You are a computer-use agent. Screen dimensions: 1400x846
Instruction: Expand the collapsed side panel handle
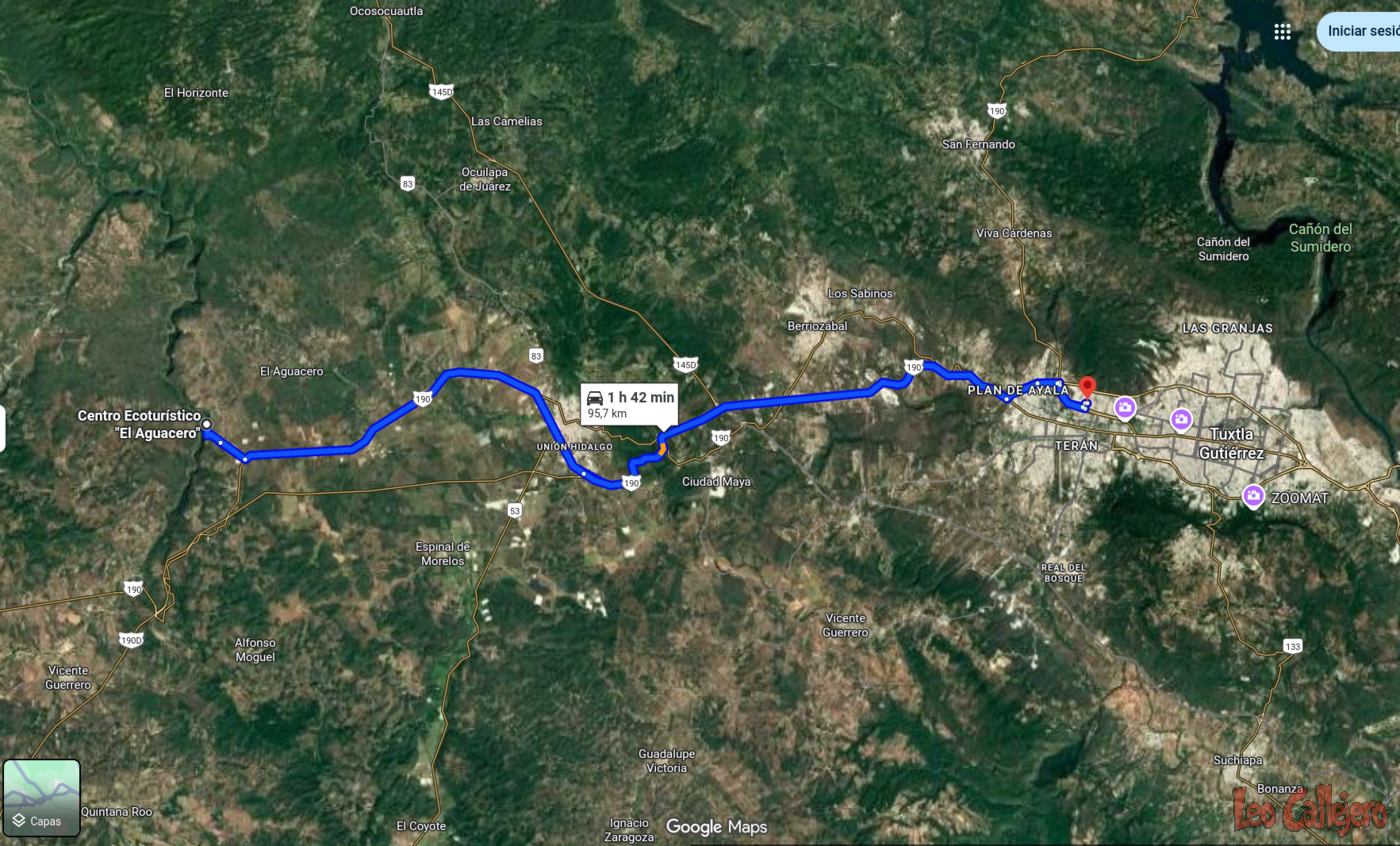[3, 428]
